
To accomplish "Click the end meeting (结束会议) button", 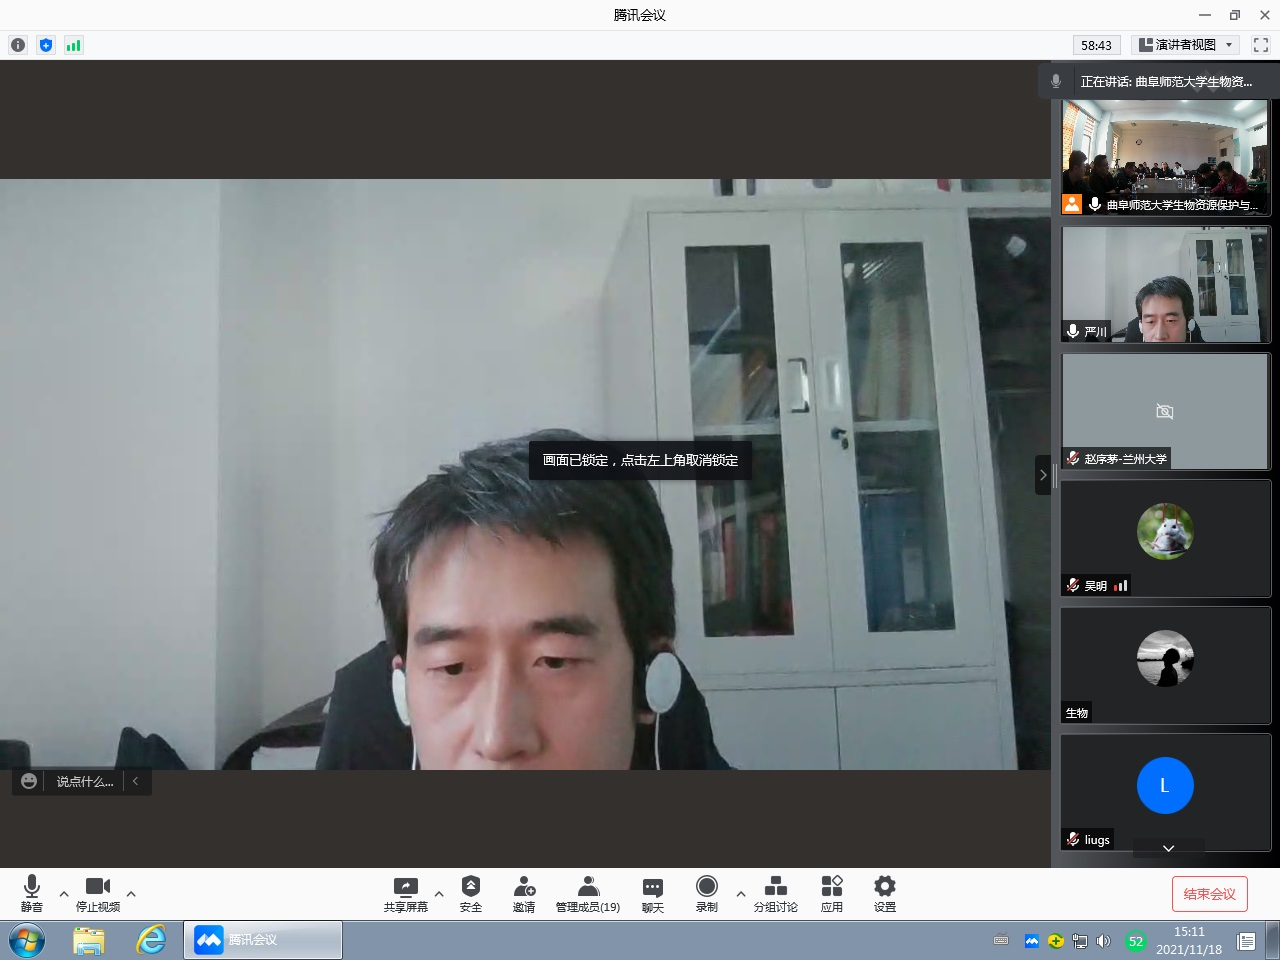I will click(x=1210, y=894).
